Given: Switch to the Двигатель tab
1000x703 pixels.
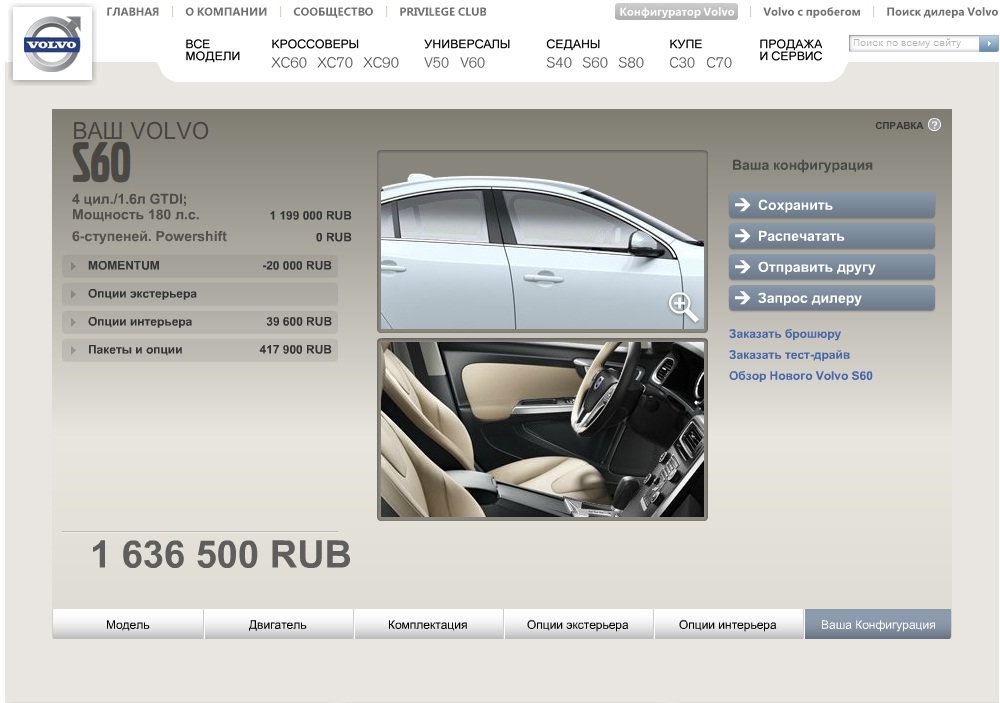Looking at the screenshot, I should click(278, 625).
